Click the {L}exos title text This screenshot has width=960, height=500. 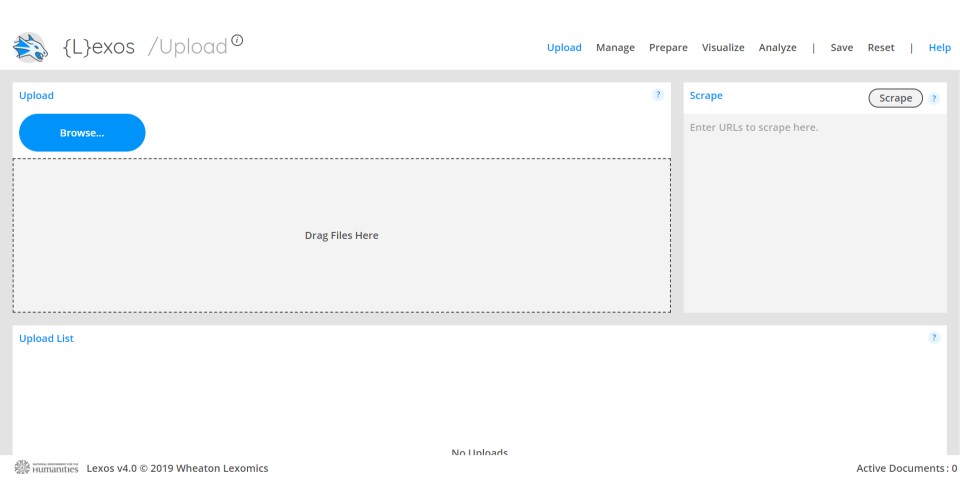point(99,47)
